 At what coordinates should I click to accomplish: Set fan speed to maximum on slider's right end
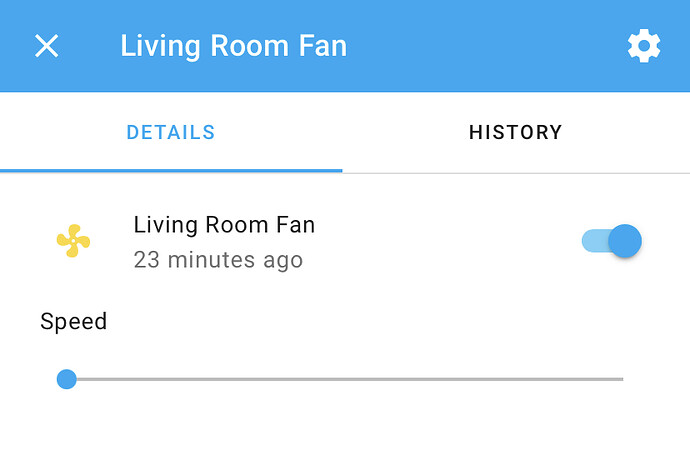coord(622,379)
